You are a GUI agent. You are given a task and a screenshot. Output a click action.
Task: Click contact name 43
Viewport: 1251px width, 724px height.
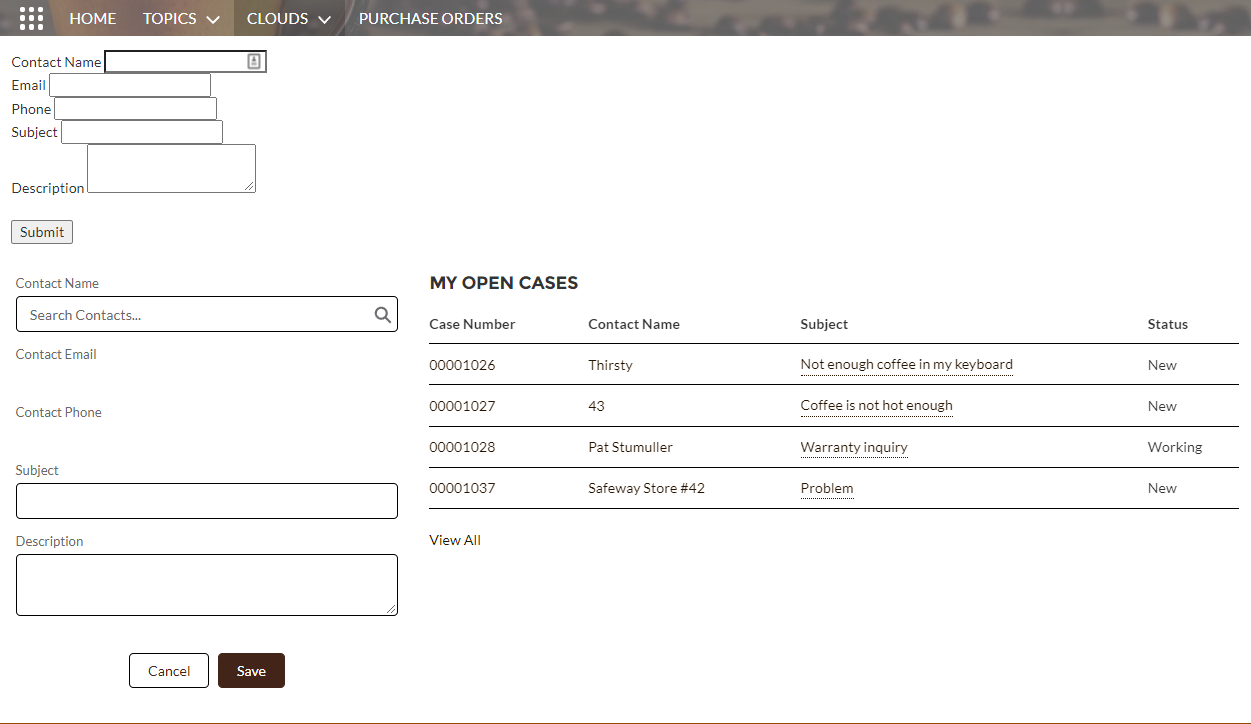pos(596,406)
